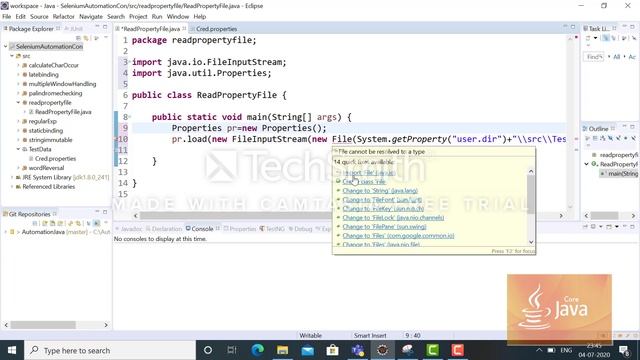The image size is (640, 360).
Task: Select the ReadPropertyFile.java editor tab
Action: pyautogui.click(x=150, y=29)
